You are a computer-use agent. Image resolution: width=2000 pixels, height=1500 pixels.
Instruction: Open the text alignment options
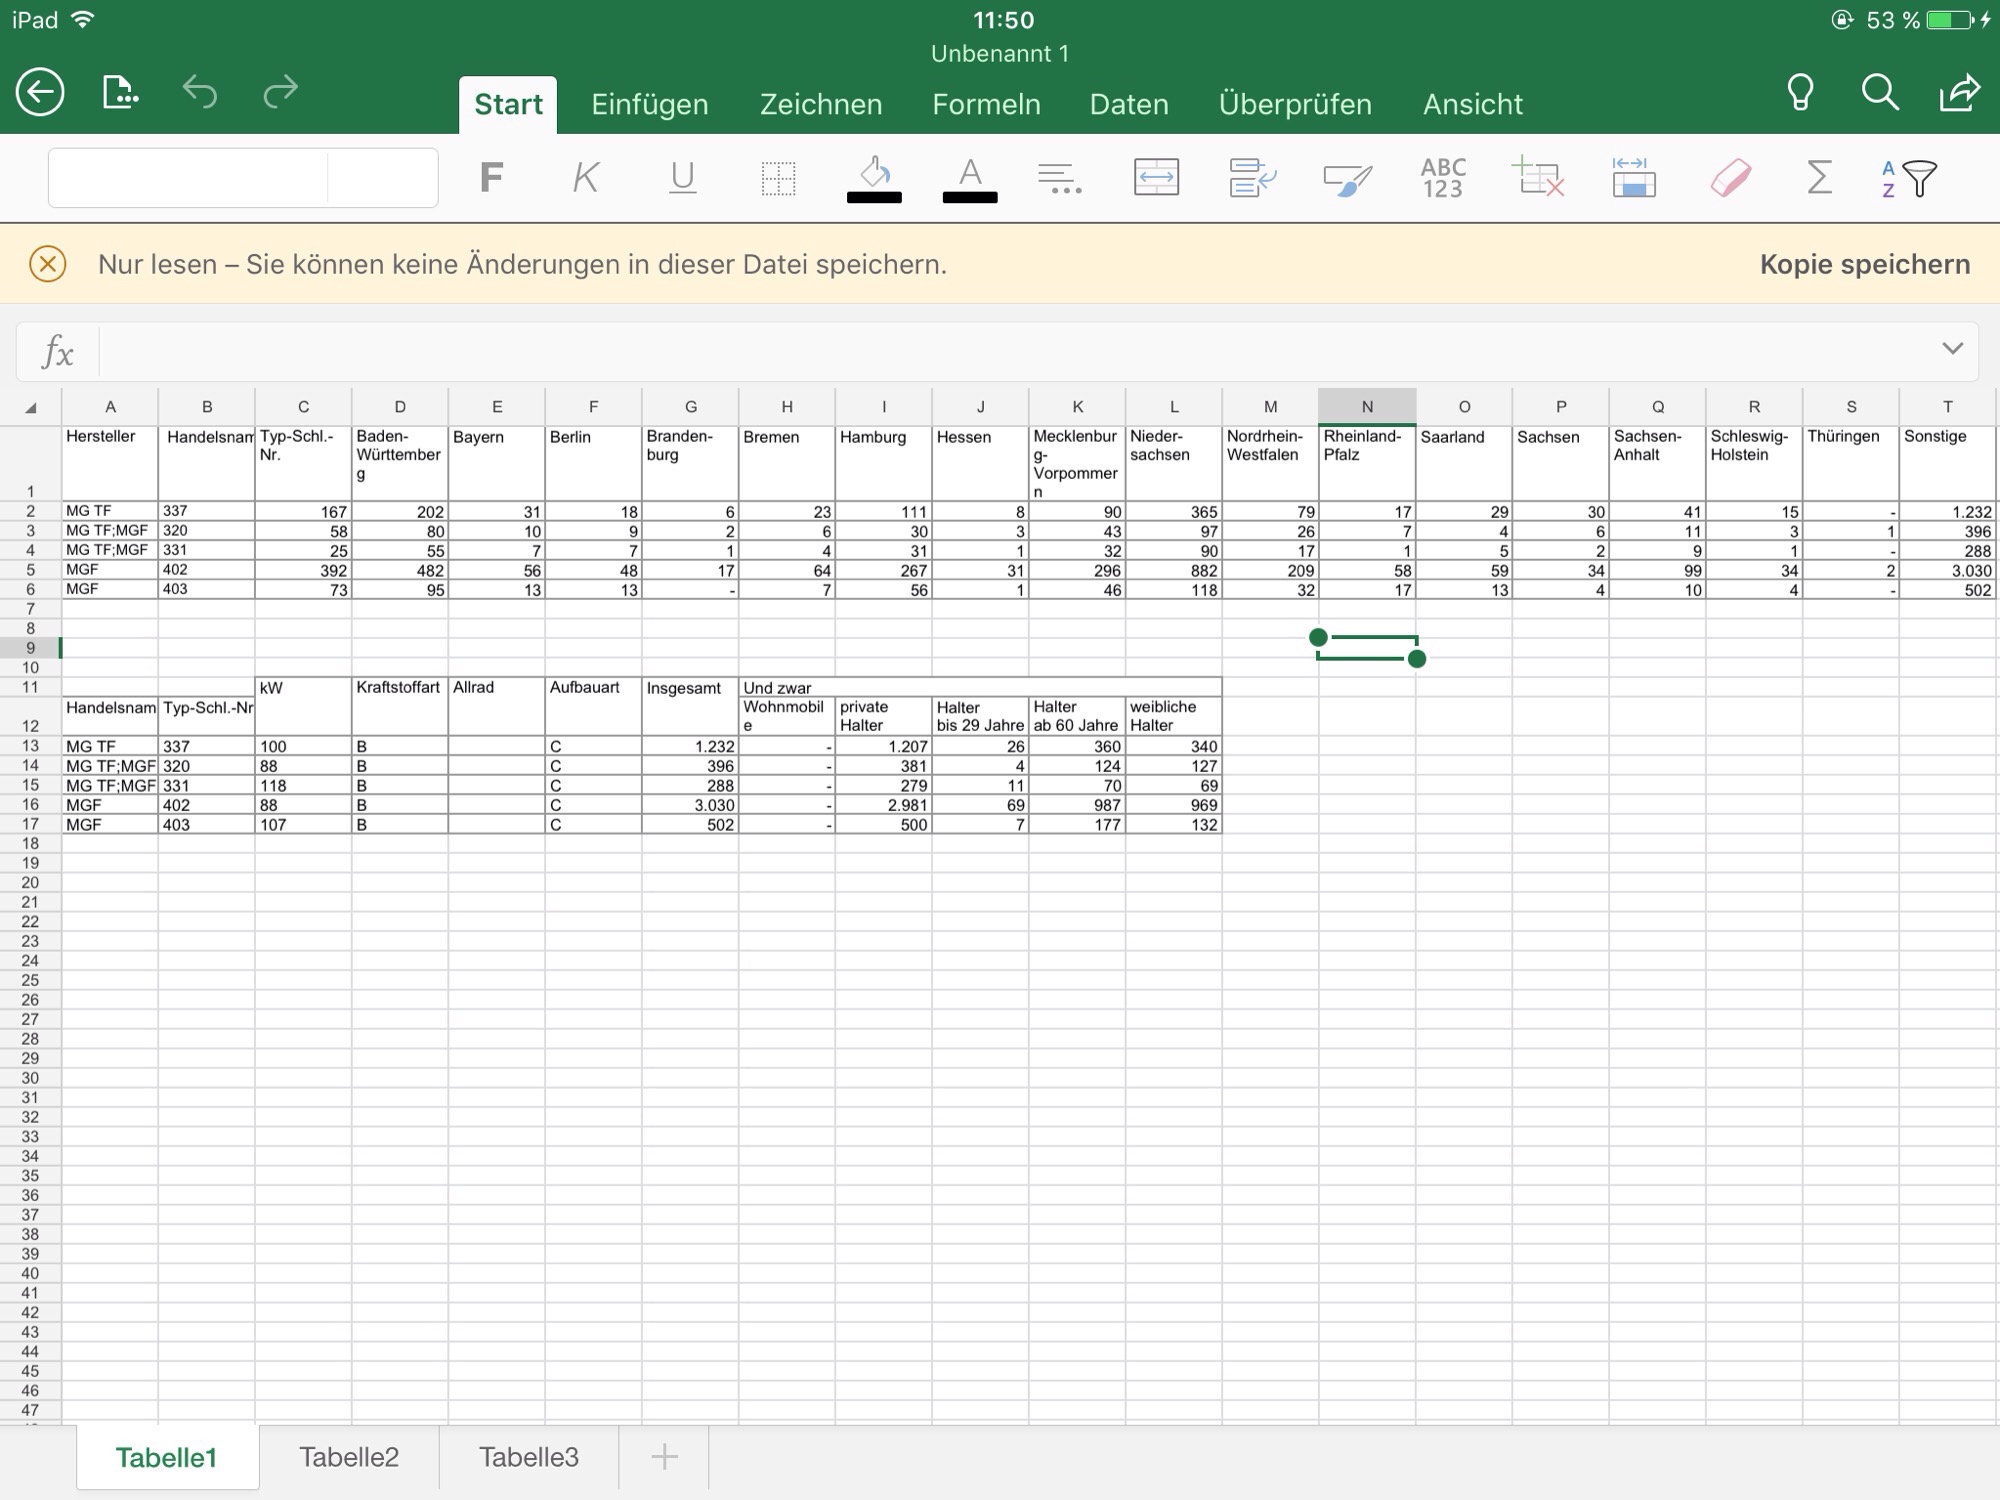1059,178
